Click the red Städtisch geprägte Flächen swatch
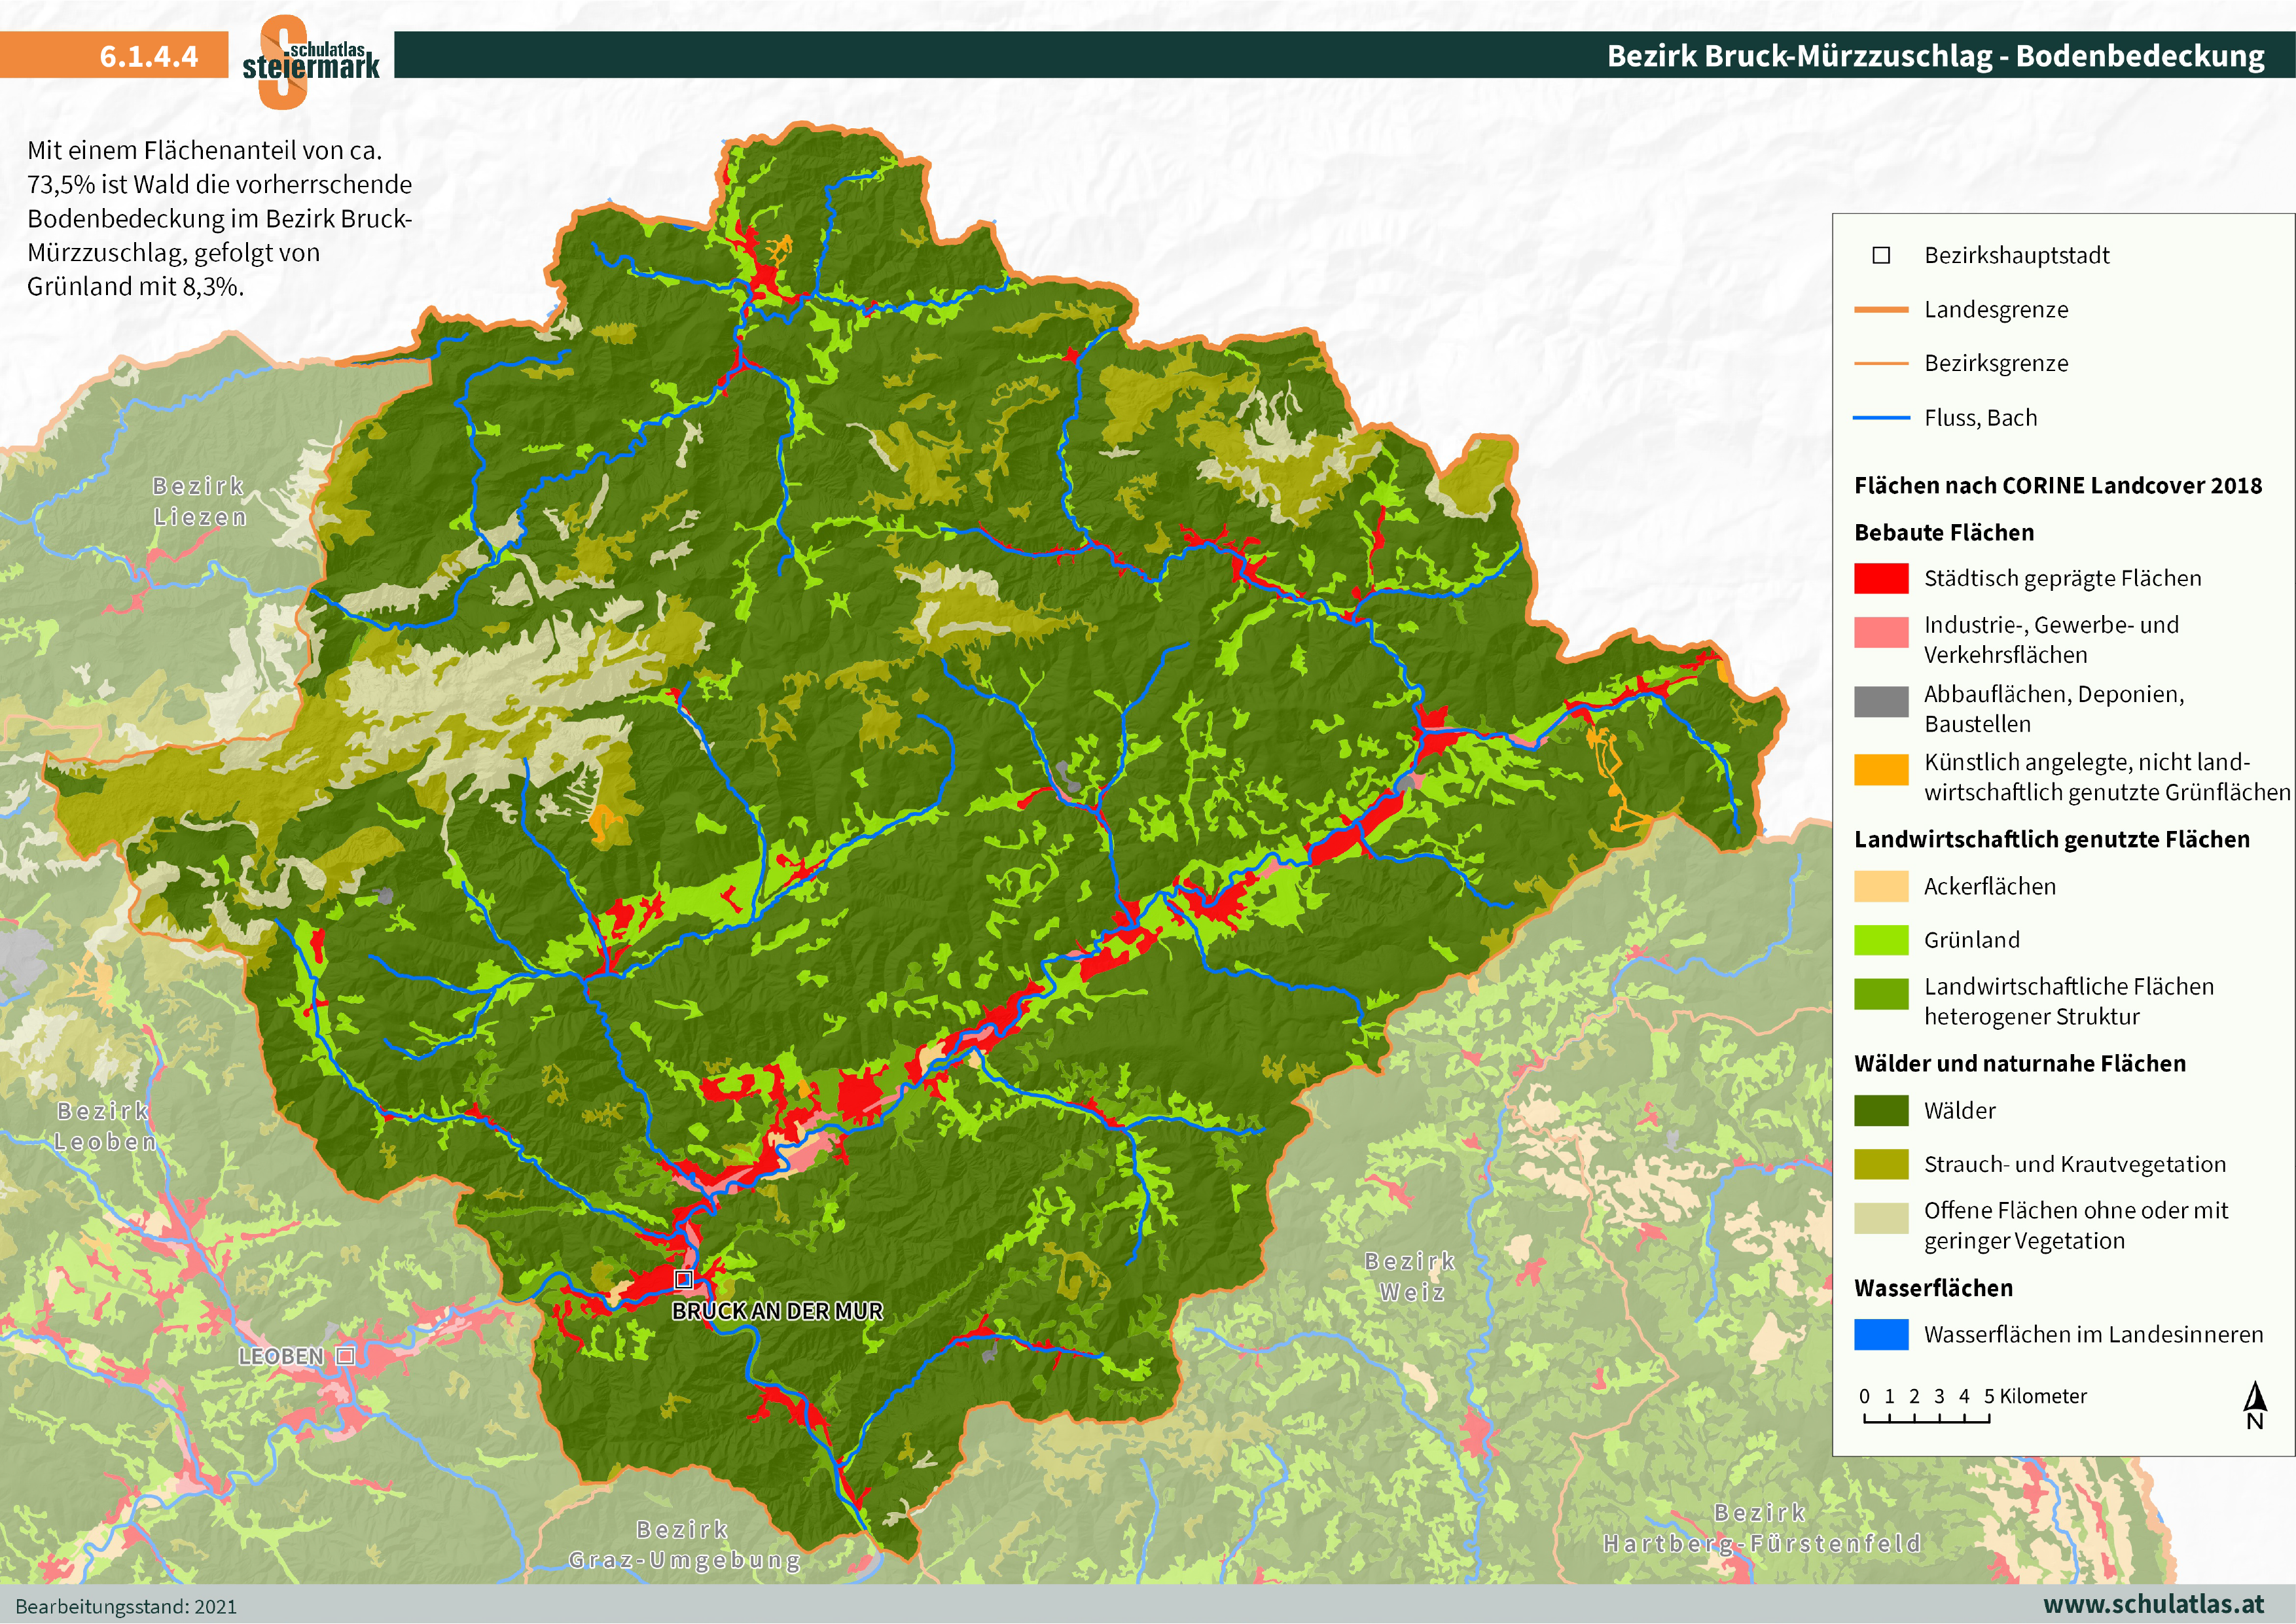The height and width of the screenshot is (1624, 2296). point(1881,579)
